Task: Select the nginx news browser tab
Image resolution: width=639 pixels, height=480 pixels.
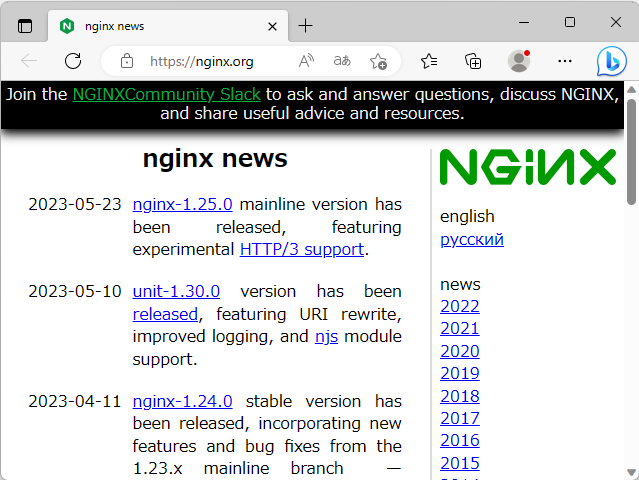Action: [167, 26]
